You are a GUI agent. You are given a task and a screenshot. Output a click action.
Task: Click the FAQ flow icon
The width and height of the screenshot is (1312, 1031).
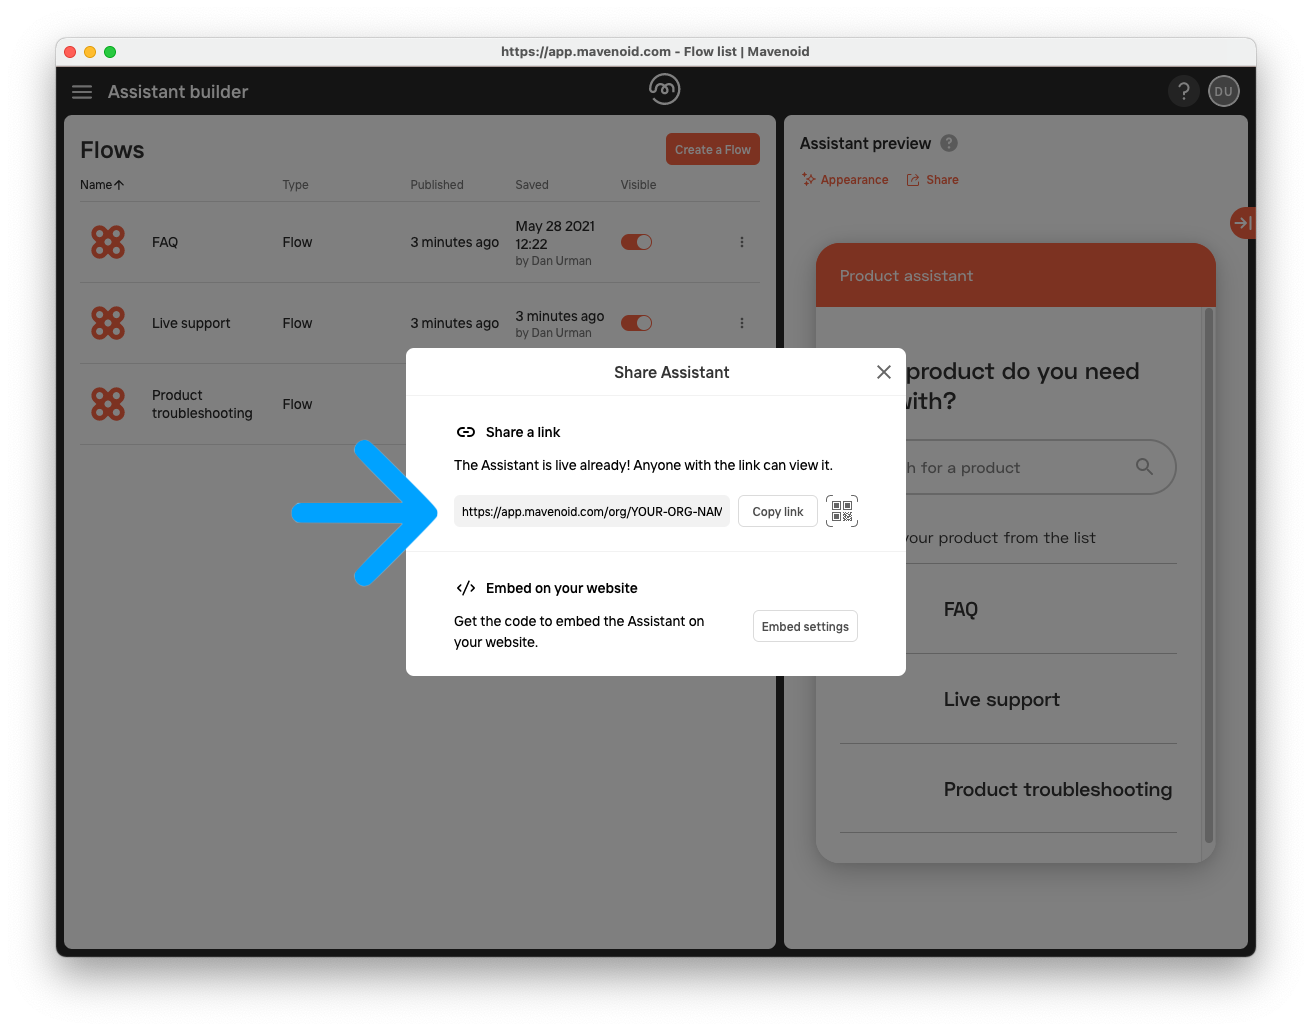pyautogui.click(x=108, y=242)
